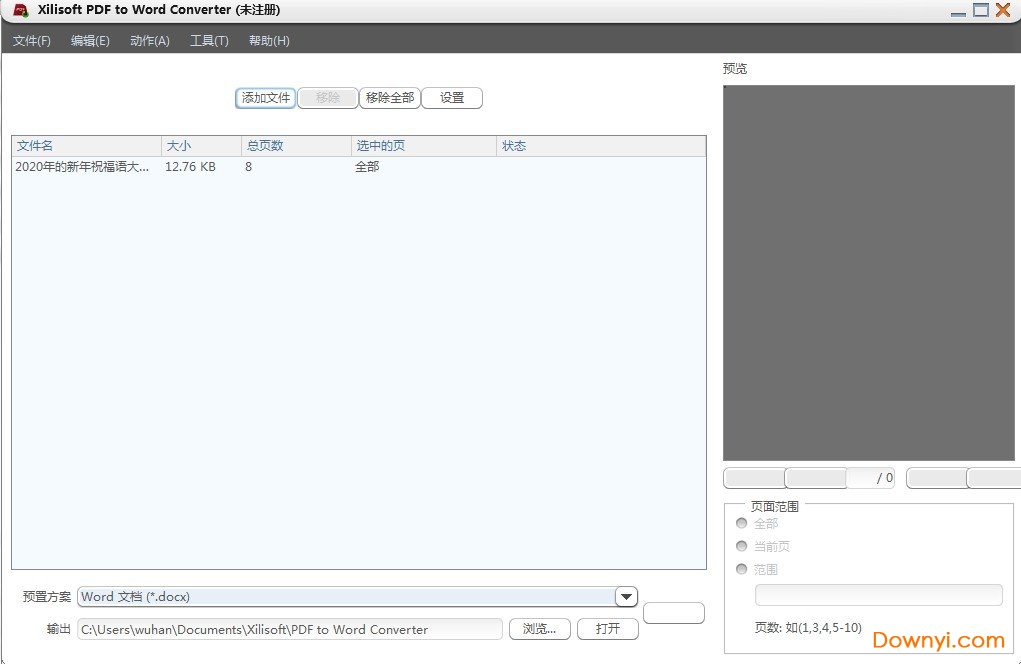The height and width of the screenshot is (664, 1021).
Task: Close the converter window with the X icon
Action: point(1002,10)
